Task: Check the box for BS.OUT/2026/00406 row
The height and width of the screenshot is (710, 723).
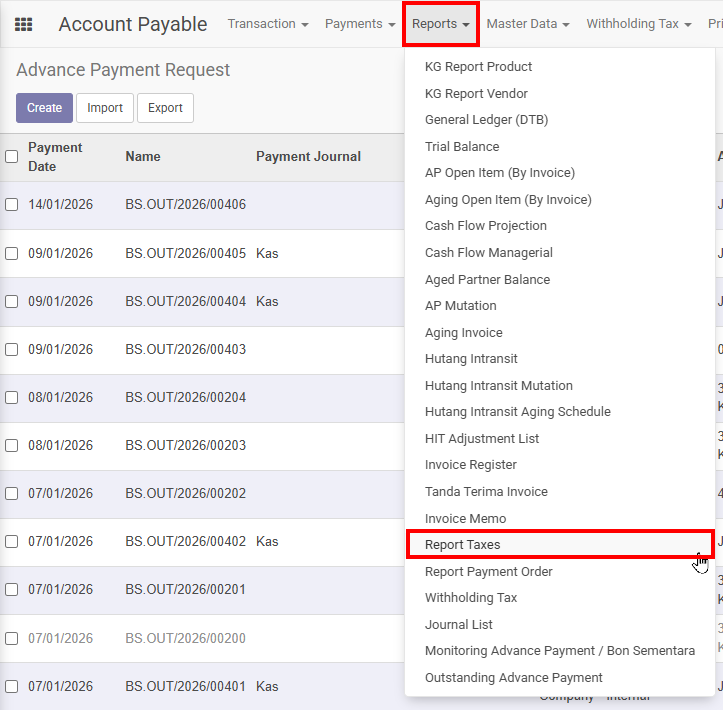Action: click(x=11, y=205)
